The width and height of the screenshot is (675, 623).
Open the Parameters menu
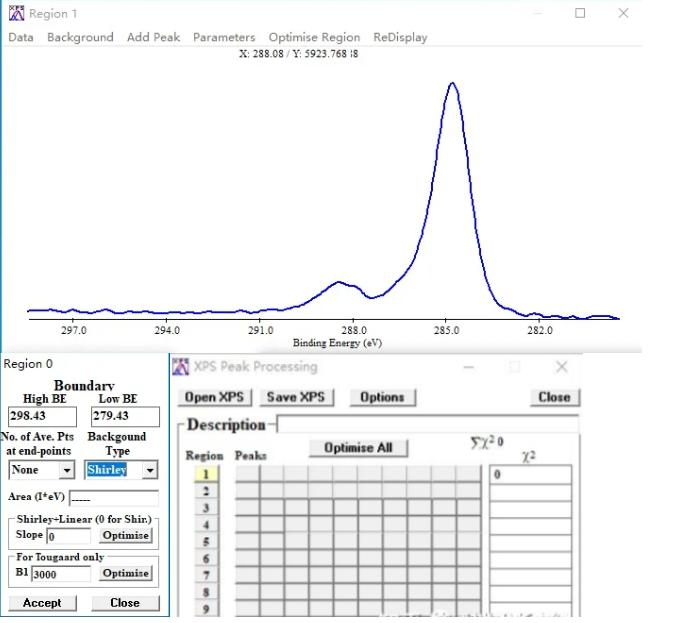click(224, 37)
